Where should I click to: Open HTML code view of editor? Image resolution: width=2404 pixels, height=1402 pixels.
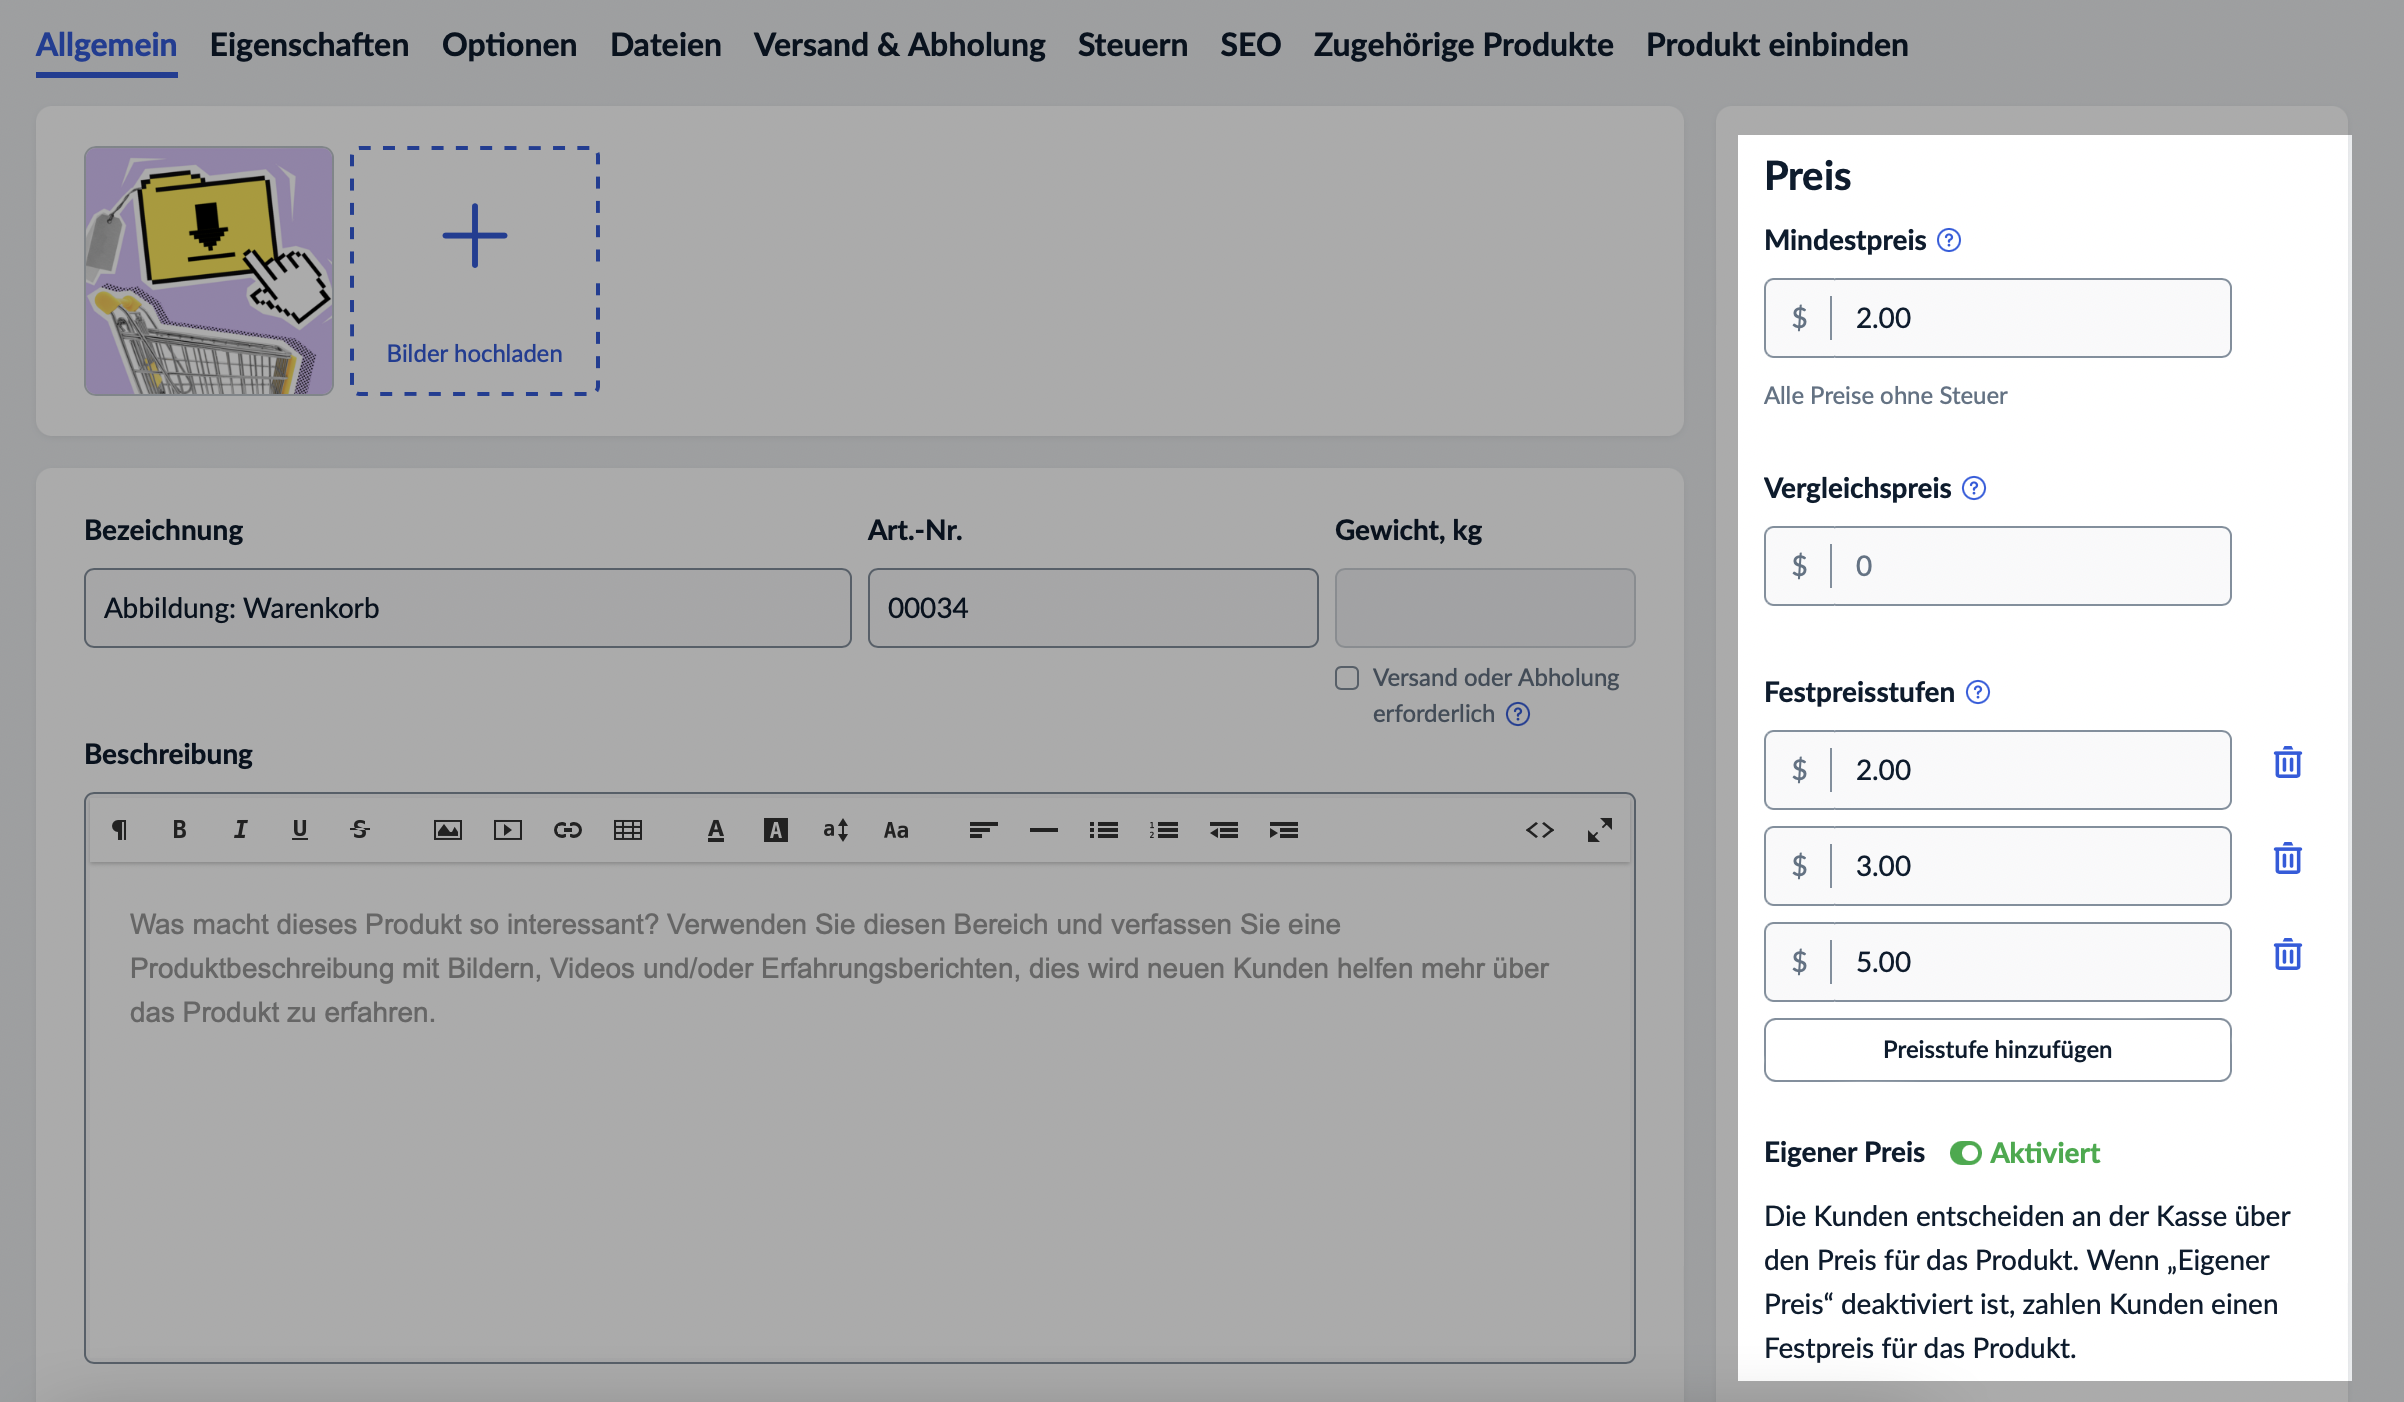pyautogui.click(x=1539, y=830)
